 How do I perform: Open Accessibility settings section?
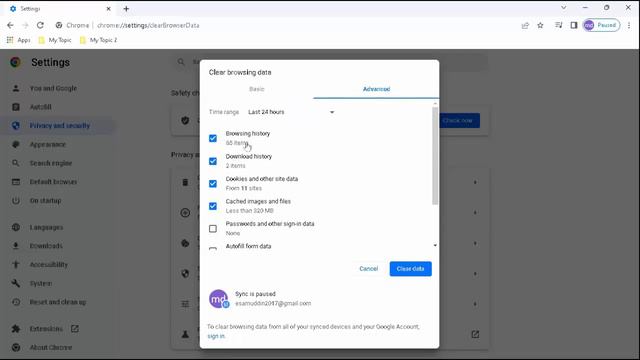pyautogui.click(x=49, y=265)
